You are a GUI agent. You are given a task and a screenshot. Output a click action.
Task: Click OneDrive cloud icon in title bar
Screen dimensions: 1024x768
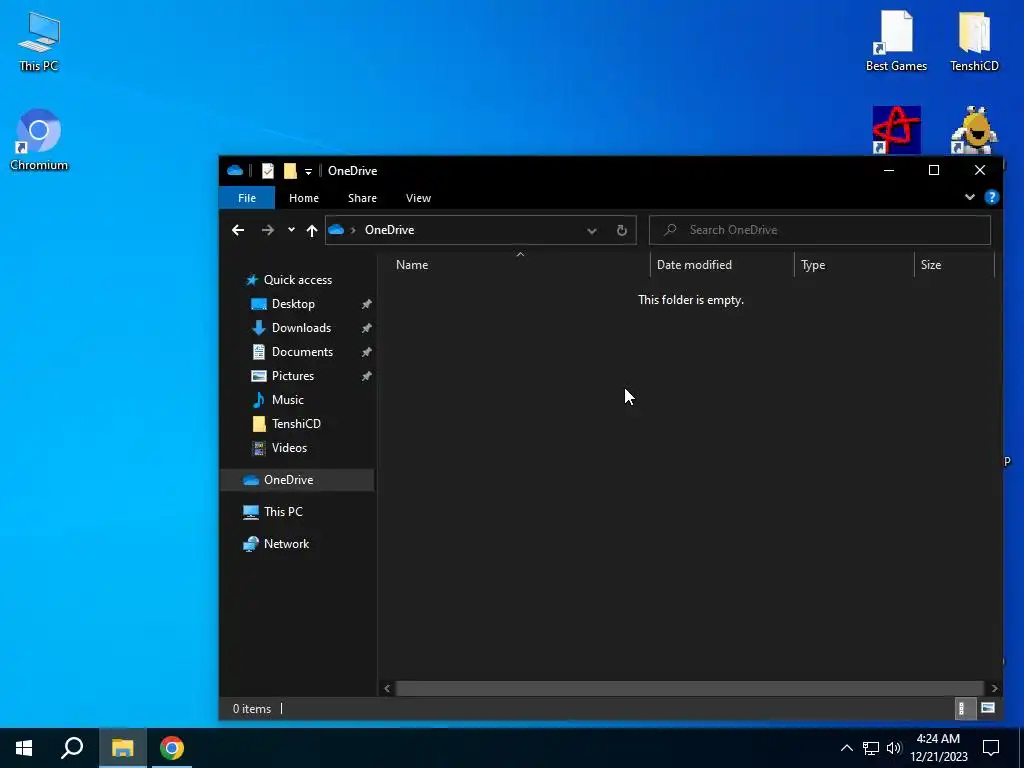coord(235,170)
